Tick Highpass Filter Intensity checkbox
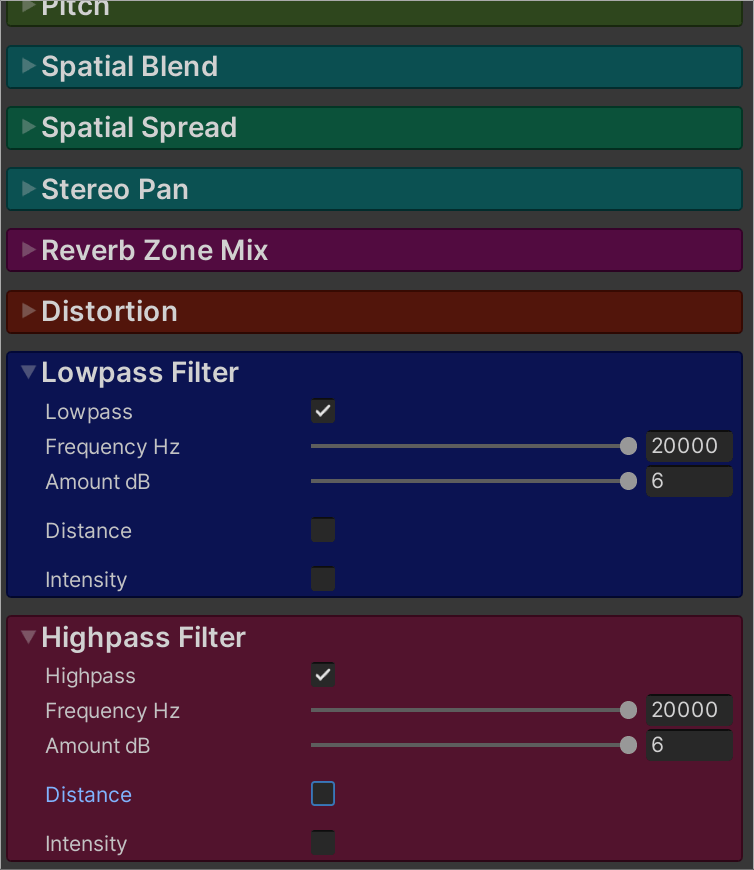This screenshot has height=870, width=754. click(x=323, y=843)
